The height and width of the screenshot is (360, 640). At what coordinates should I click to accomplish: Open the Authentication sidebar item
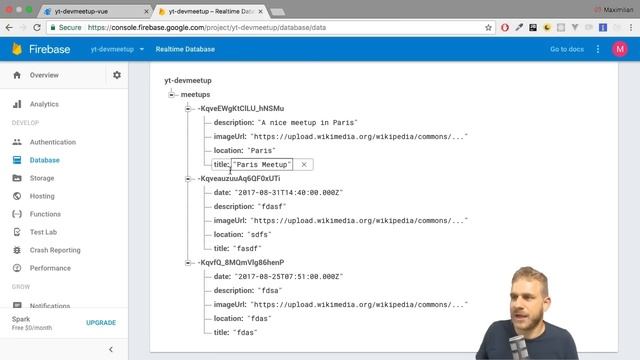(x=53, y=142)
